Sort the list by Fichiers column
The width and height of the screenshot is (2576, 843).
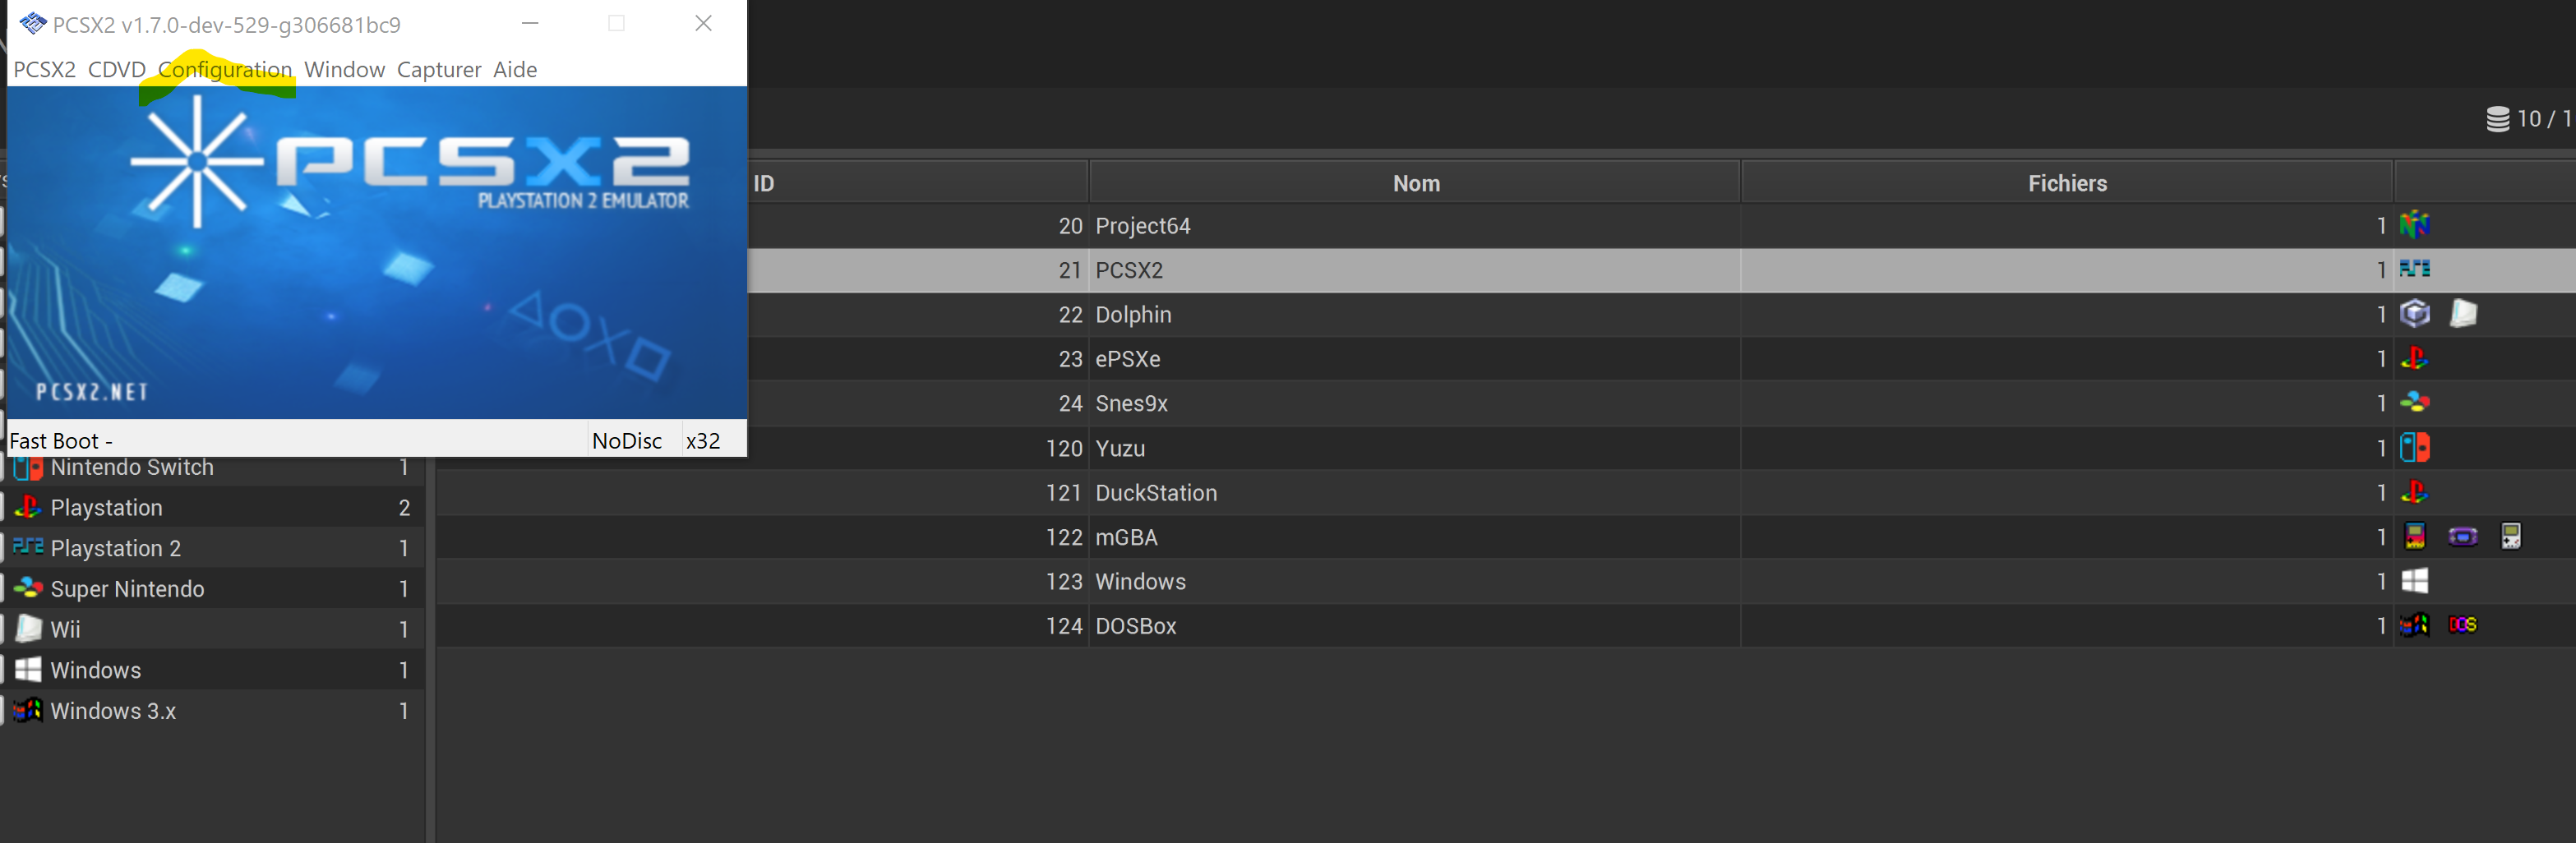tap(2067, 183)
